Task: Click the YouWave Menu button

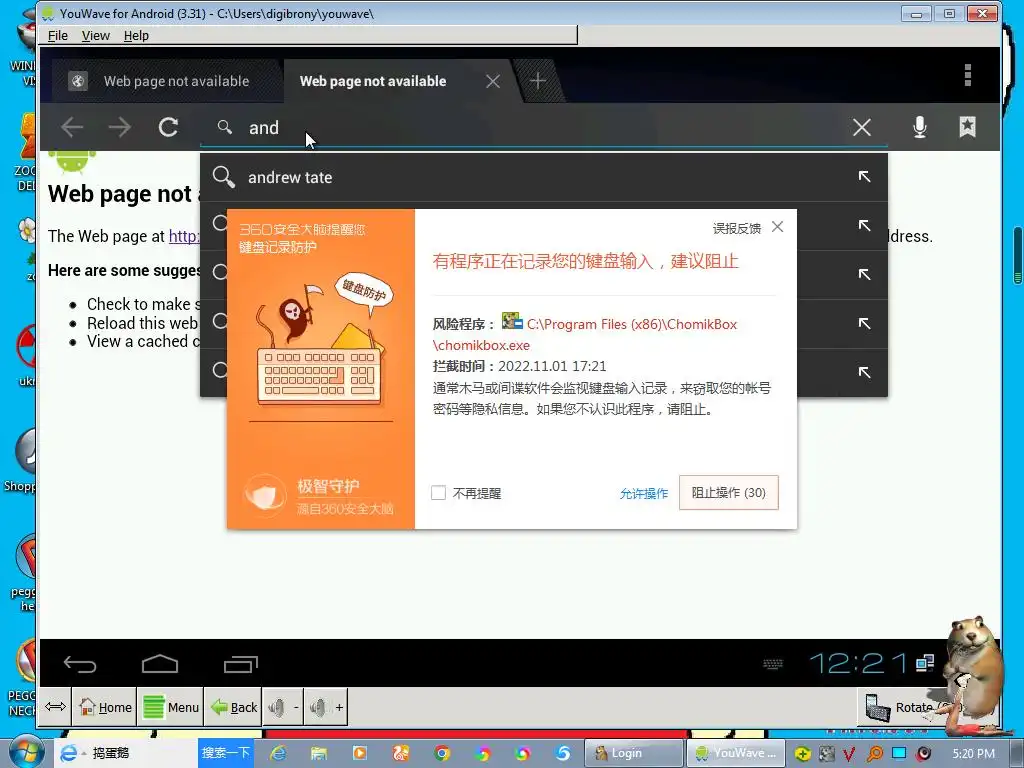Action: tap(170, 707)
